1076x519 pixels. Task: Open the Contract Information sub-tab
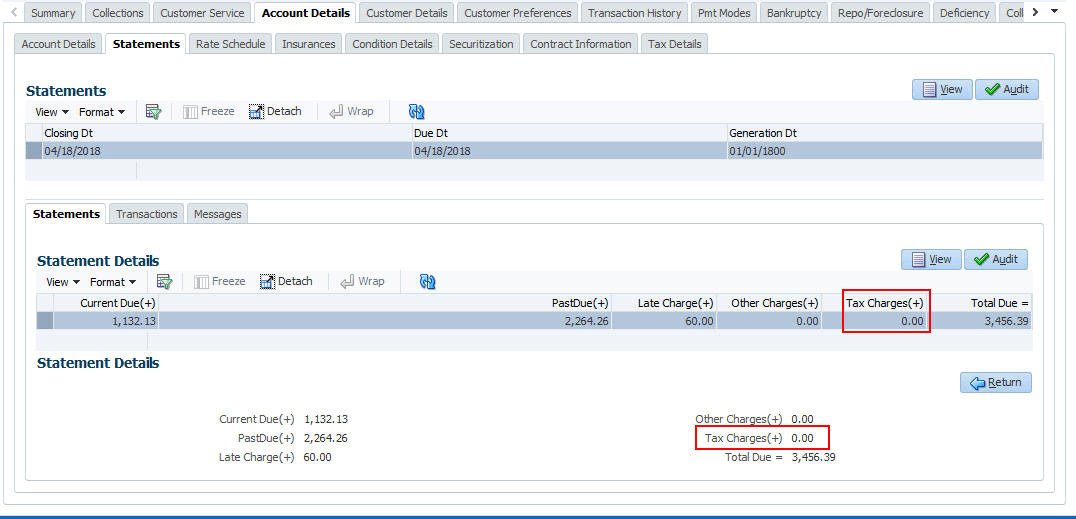[581, 44]
